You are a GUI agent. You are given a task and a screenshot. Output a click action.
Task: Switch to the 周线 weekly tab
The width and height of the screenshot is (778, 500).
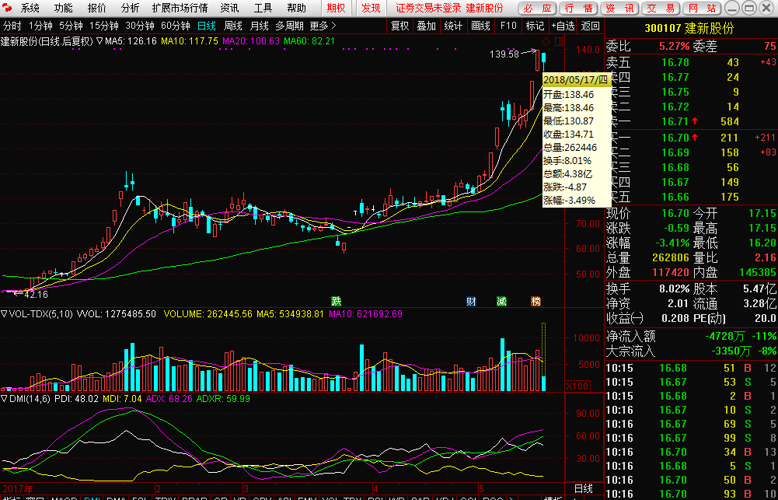pyautogui.click(x=233, y=25)
